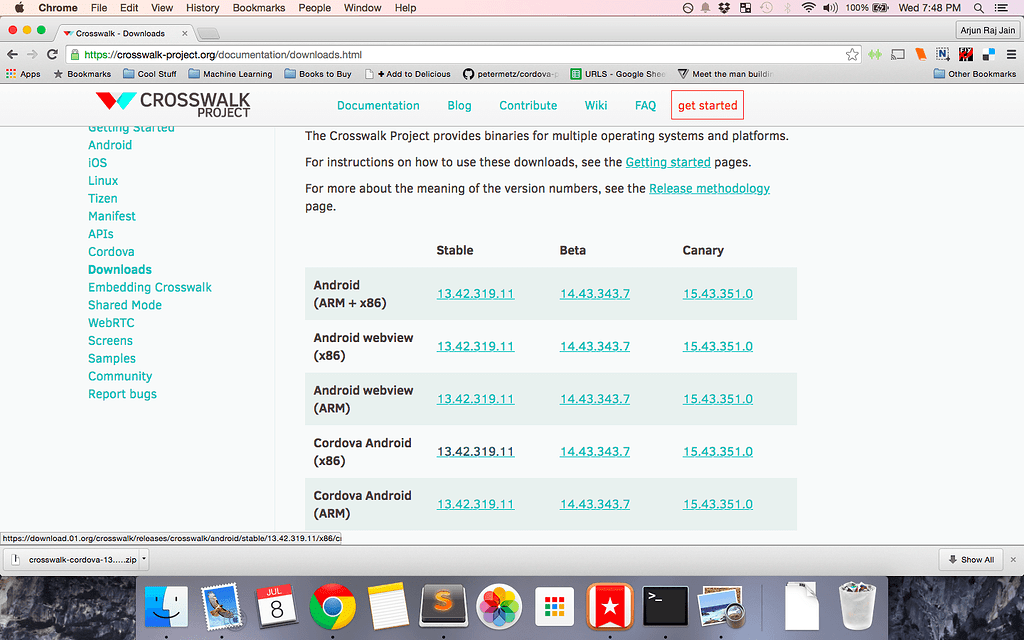
Task: Click the get started button
Action: (x=707, y=105)
